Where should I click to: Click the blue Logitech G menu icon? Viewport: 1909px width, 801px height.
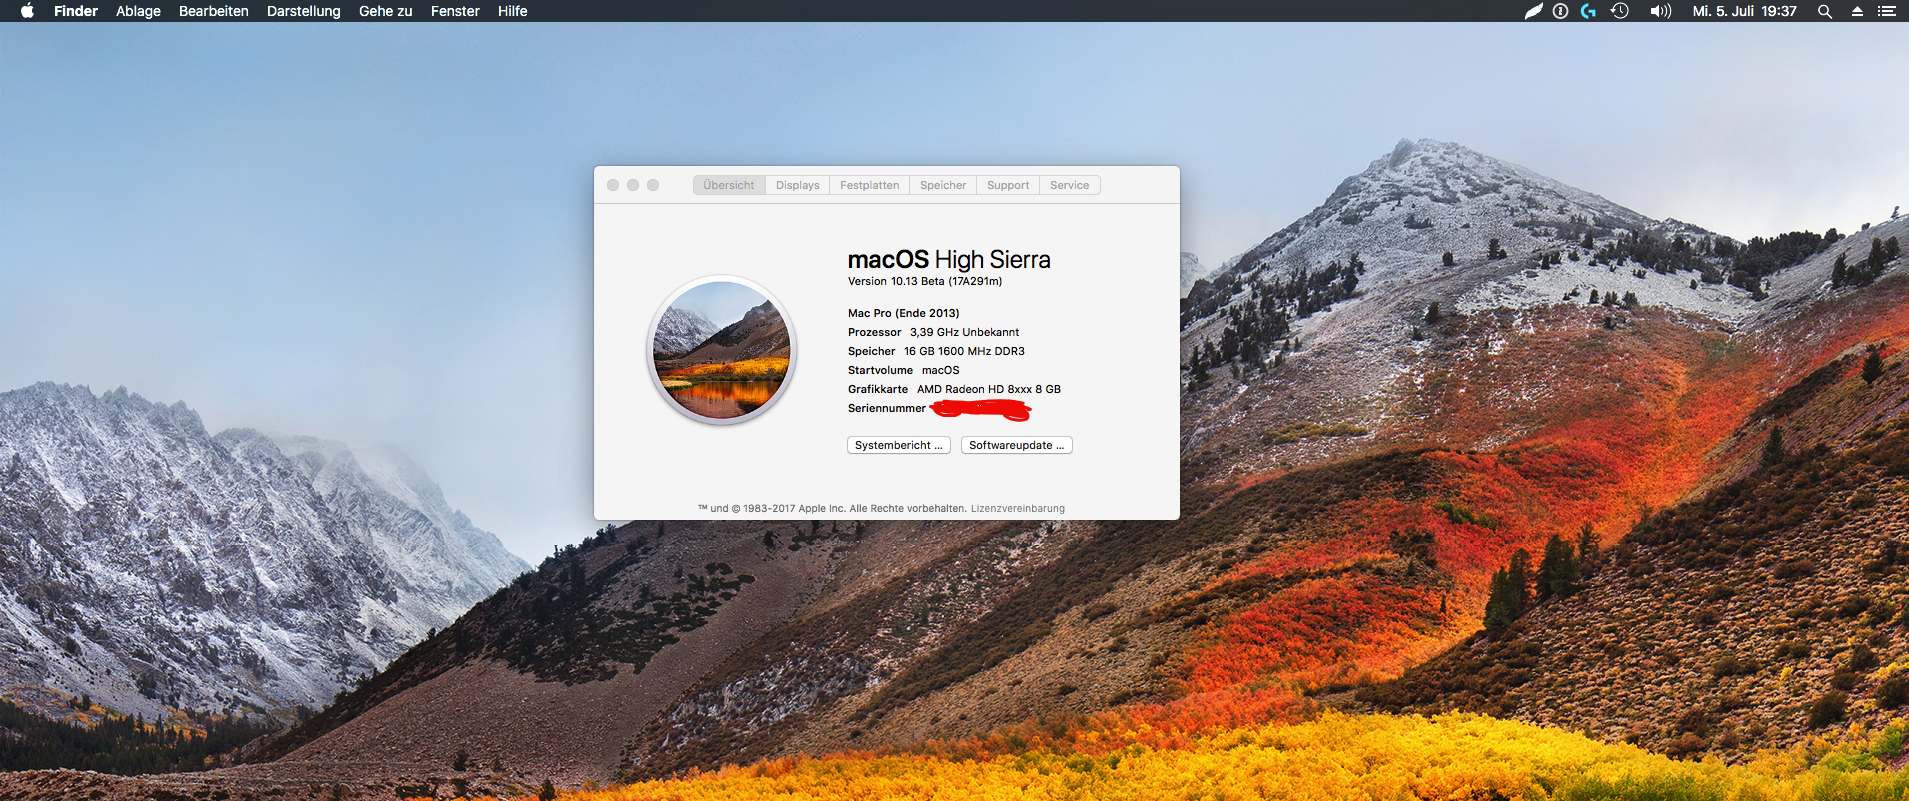pos(1588,11)
